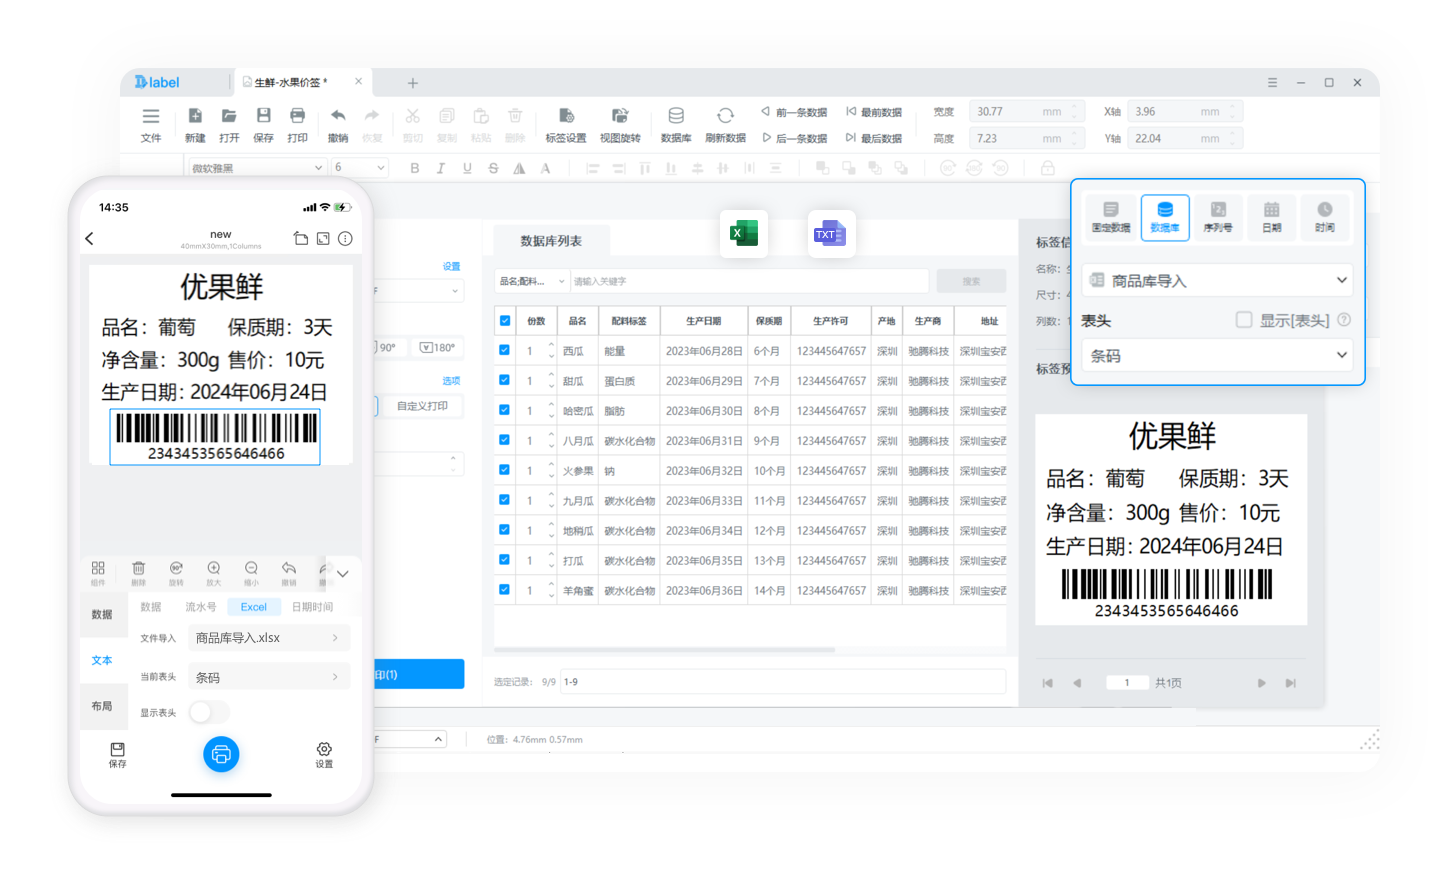Screen dimensions: 1448x884
Task: Click the selected records range field 1-9
Action: tap(783, 682)
